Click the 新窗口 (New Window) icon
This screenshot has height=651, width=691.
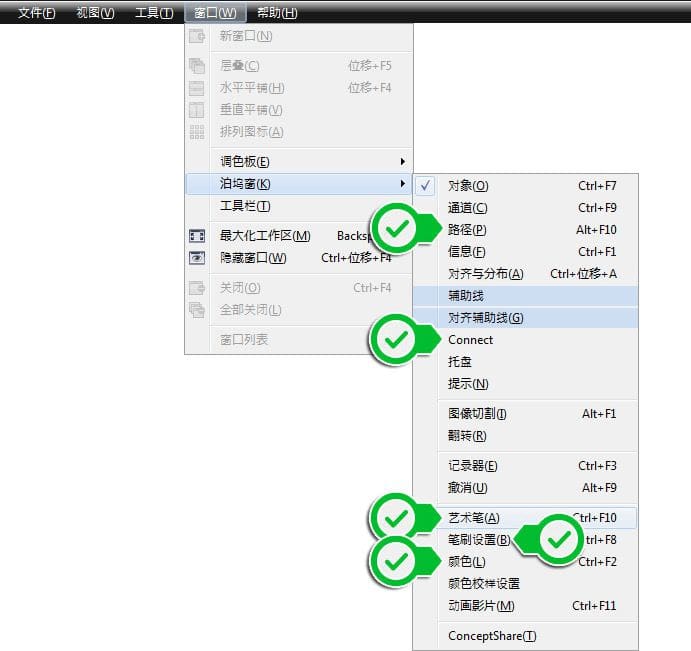197,36
